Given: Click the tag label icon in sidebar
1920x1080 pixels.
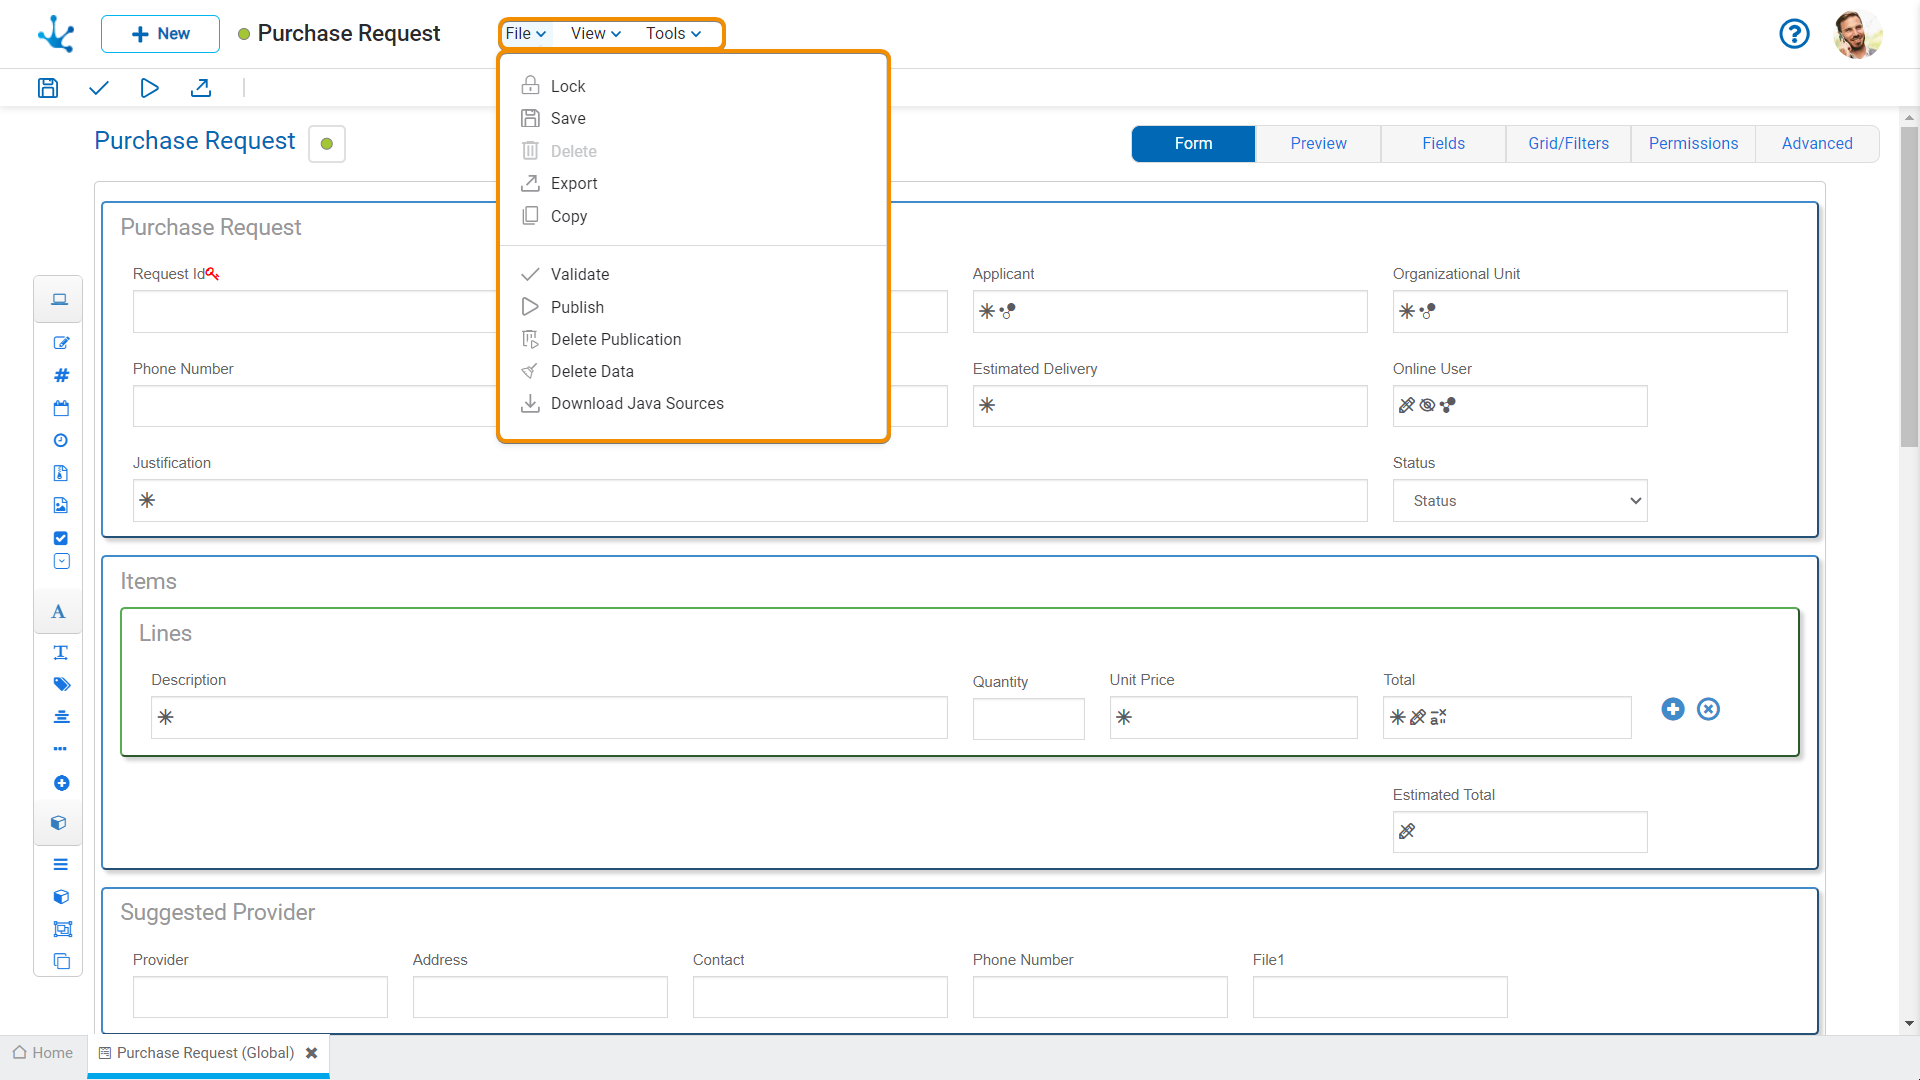Looking at the screenshot, I should click(x=61, y=685).
